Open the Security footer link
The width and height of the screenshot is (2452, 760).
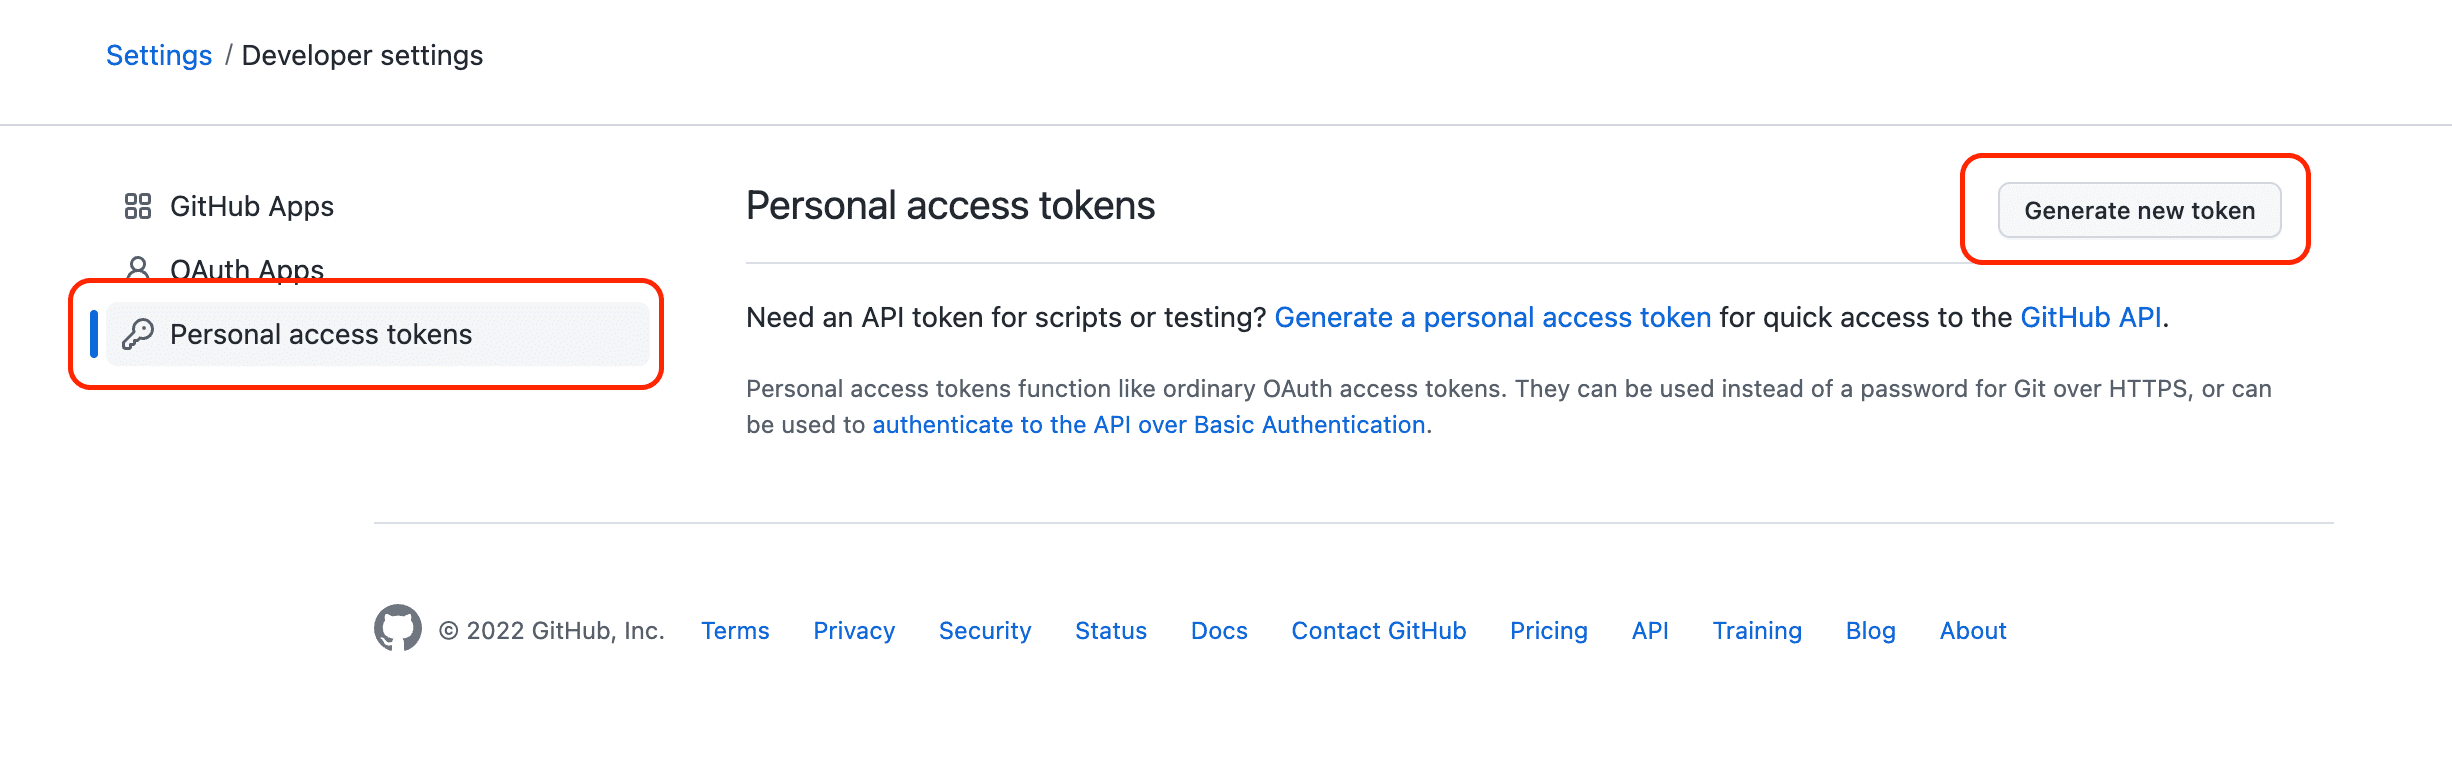click(984, 631)
